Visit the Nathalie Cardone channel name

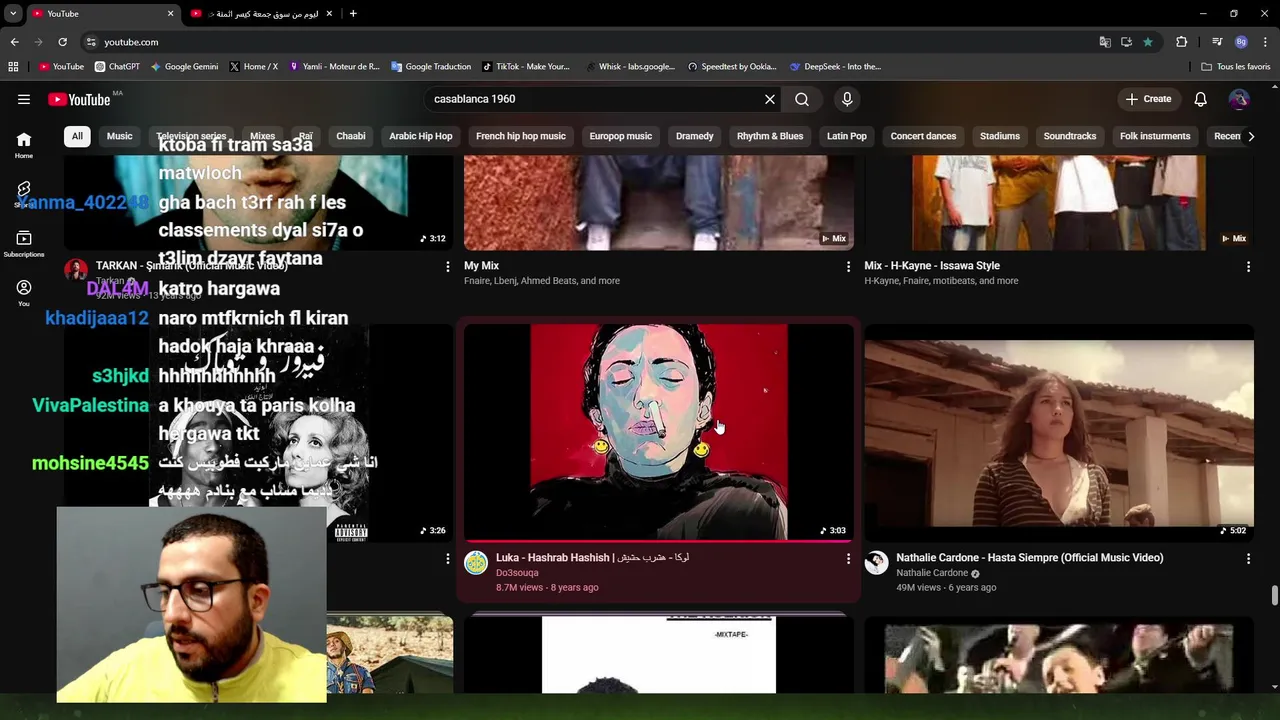pyautogui.click(x=932, y=573)
